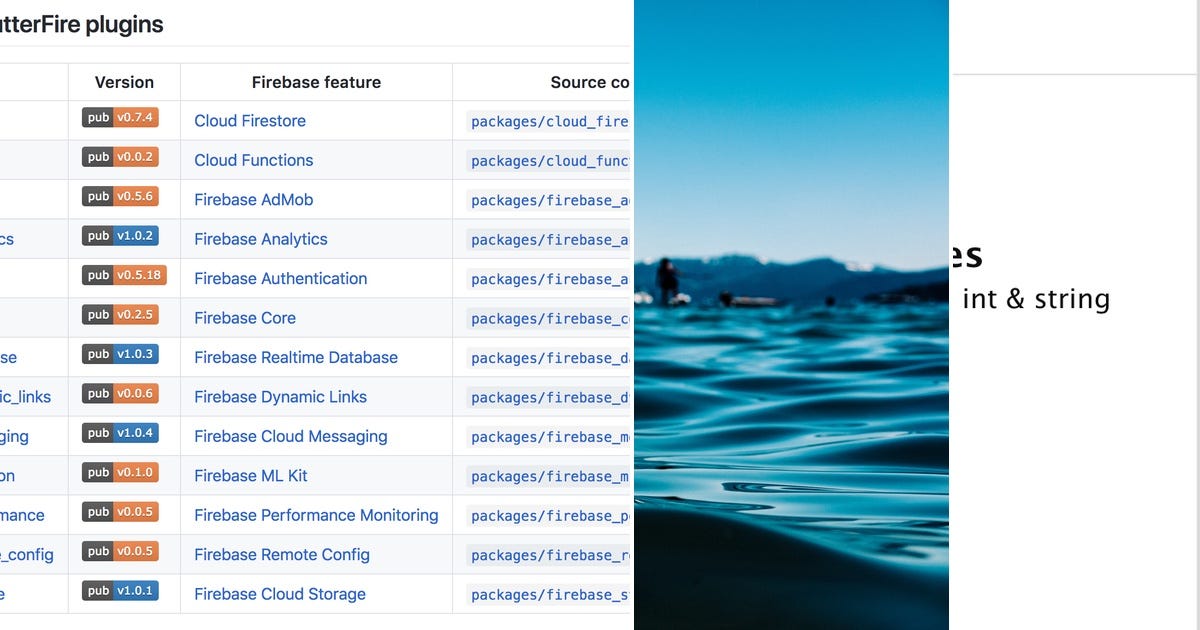Click the pub v0.5.18 badge for Firebase Authentication
1200x630 pixels.
(x=123, y=275)
